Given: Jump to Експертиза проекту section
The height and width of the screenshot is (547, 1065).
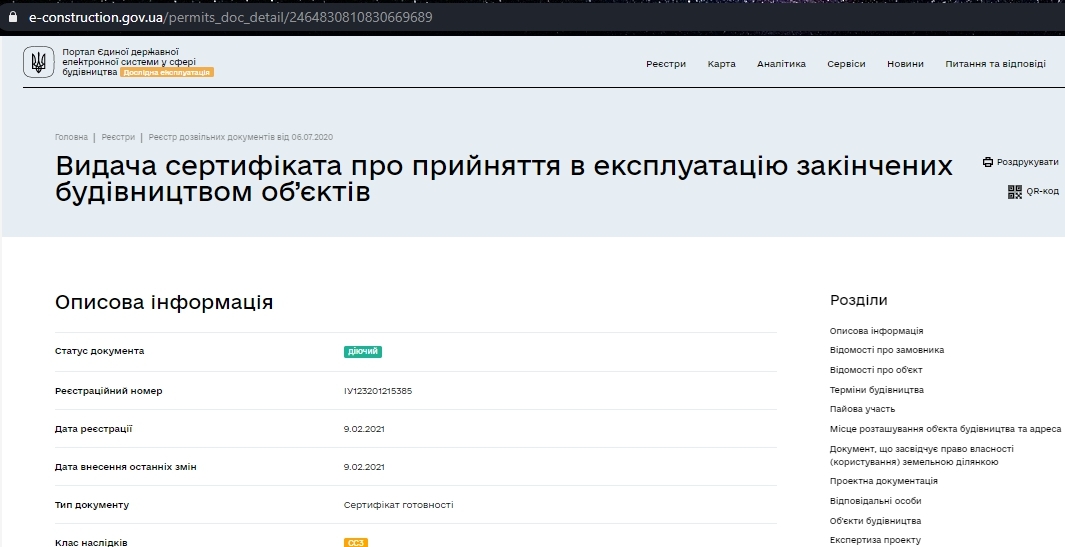Looking at the screenshot, I should click(875, 540).
